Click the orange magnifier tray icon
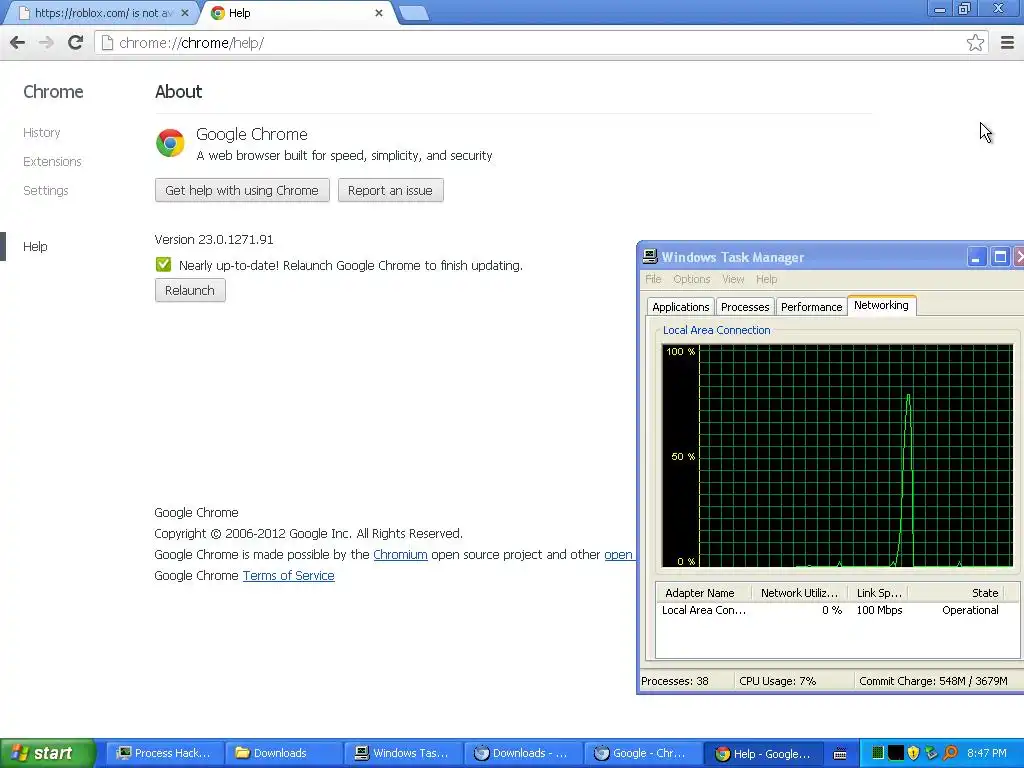 pyautogui.click(x=950, y=753)
